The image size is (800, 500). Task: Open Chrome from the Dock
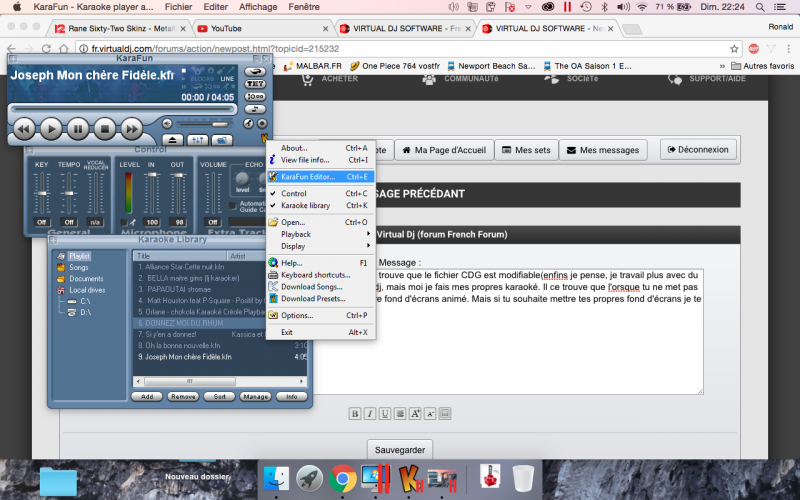click(342, 479)
